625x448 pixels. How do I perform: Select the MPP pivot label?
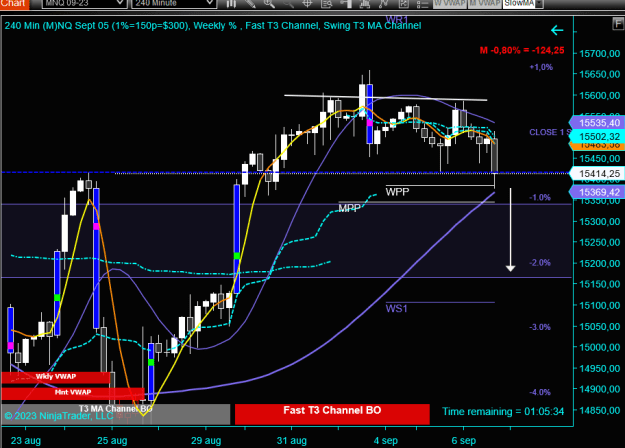(x=350, y=208)
